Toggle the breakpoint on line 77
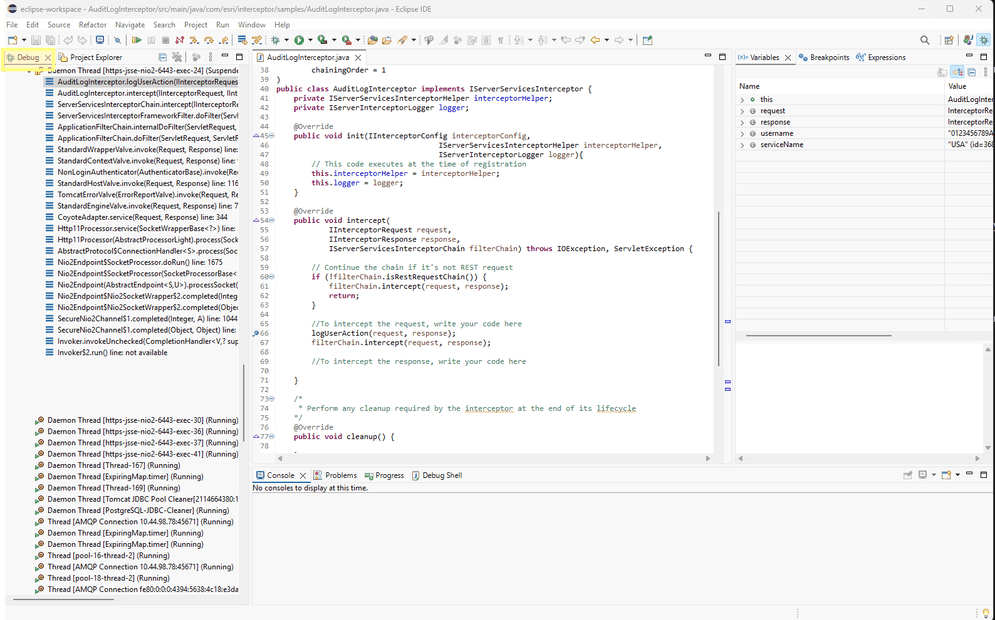 (258, 437)
